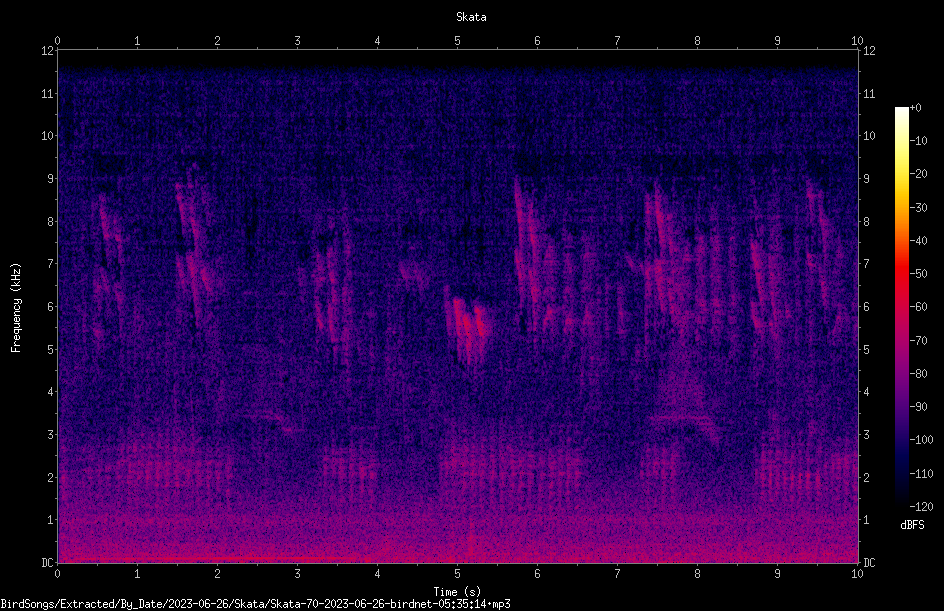The width and height of the screenshot is (944, 611).
Task: Click the '0' second label on the bottom time axis
Action: [x=57, y=574]
